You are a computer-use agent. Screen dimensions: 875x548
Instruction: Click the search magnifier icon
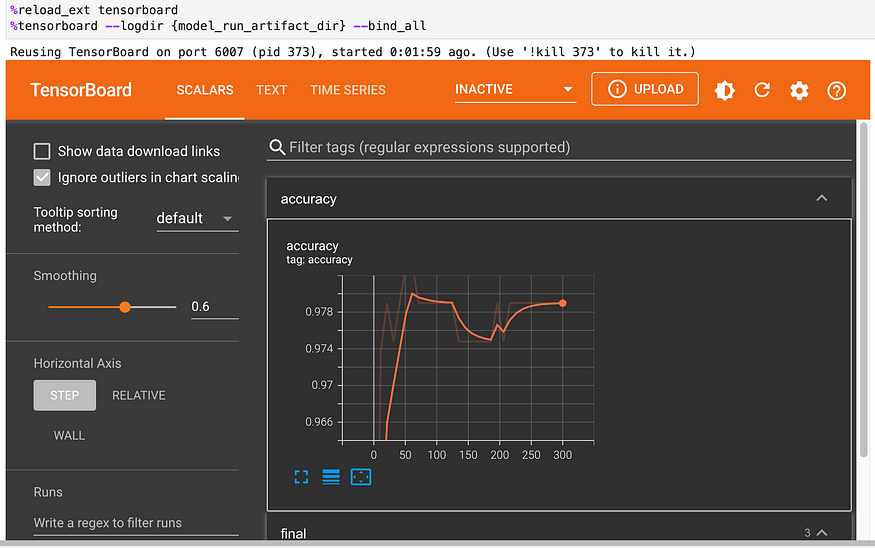(x=277, y=147)
